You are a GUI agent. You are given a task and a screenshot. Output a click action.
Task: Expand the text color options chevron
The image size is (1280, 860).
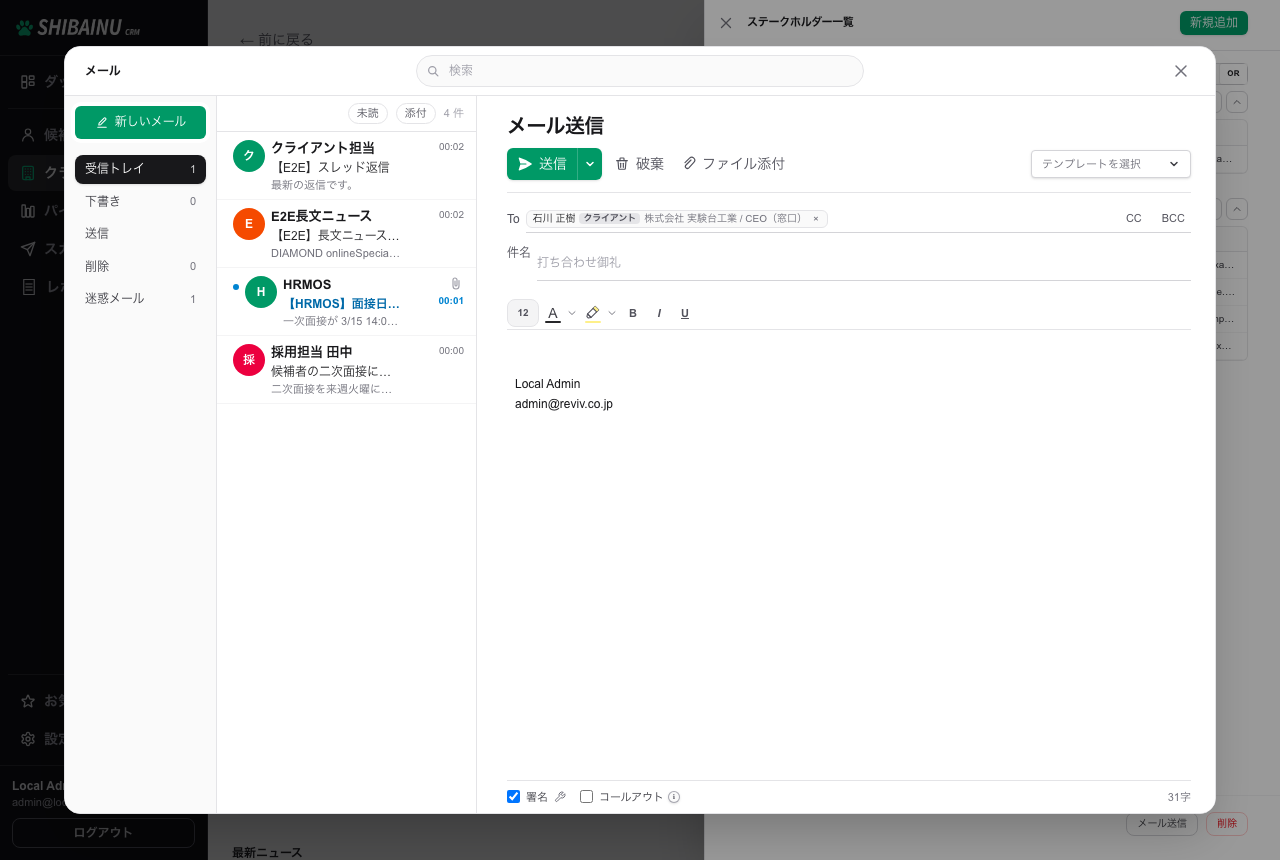(572, 313)
